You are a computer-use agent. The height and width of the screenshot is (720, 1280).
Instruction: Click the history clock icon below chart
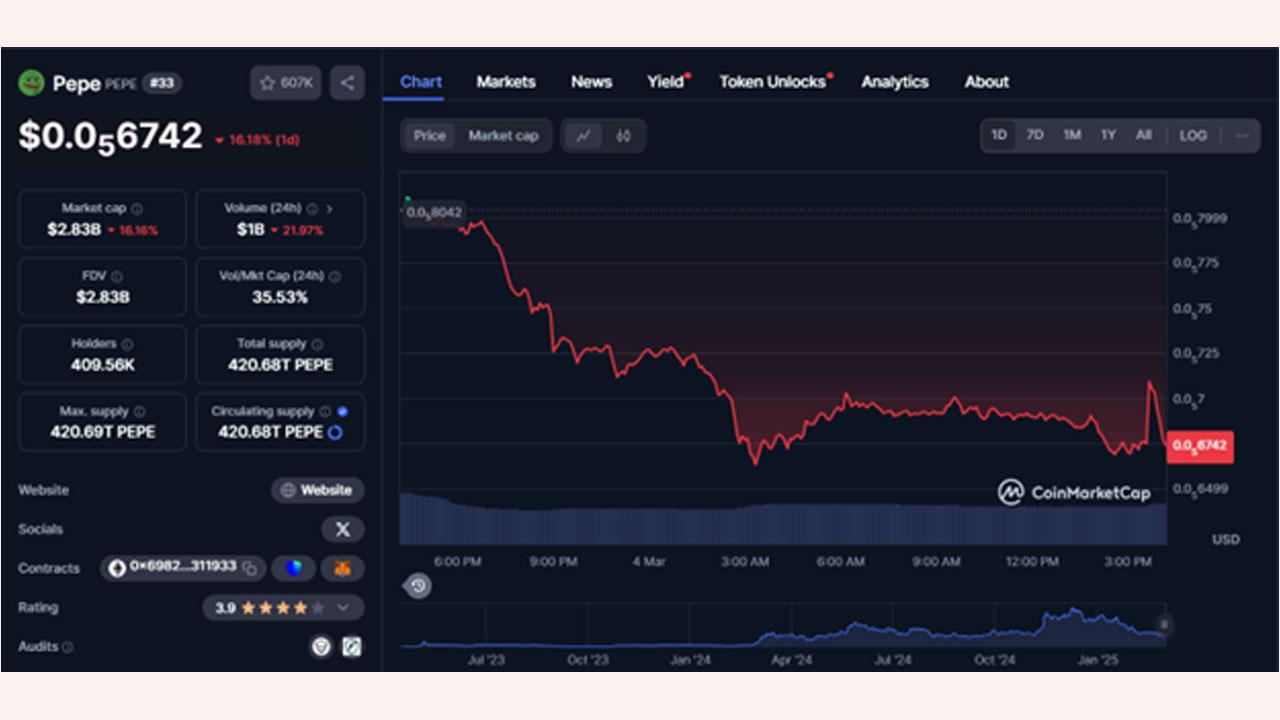tap(418, 586)
